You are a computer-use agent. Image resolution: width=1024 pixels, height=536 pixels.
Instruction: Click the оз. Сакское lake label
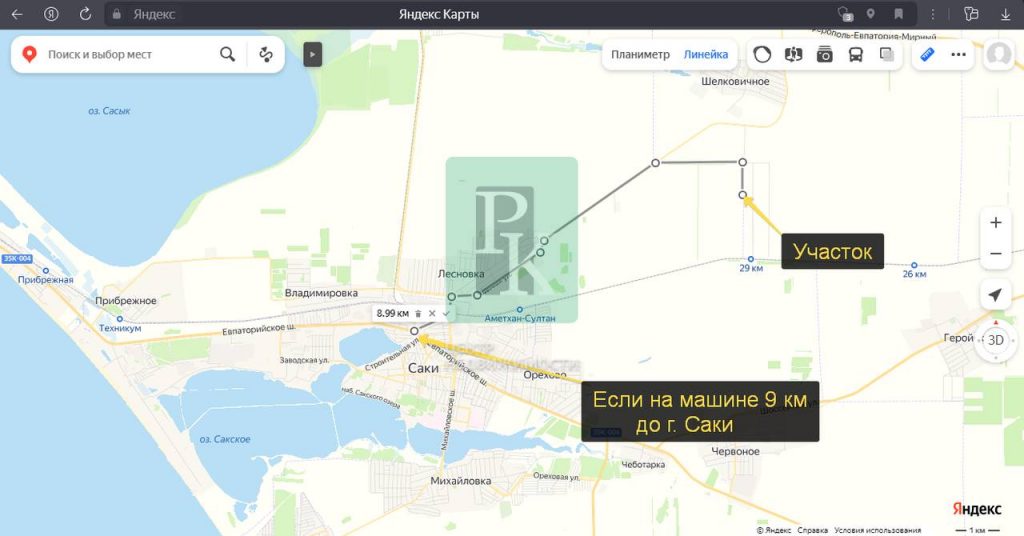[225, 439]
